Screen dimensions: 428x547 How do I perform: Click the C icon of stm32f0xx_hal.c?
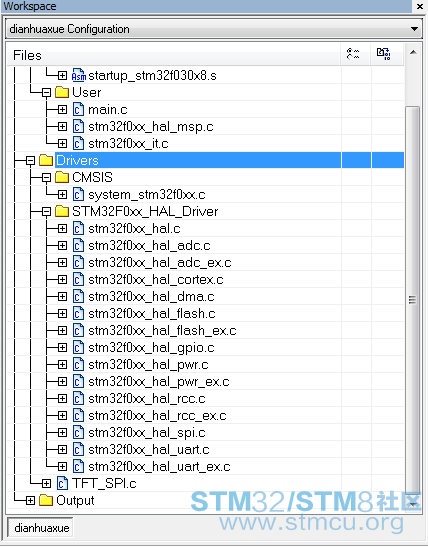(x=78, y=228)
